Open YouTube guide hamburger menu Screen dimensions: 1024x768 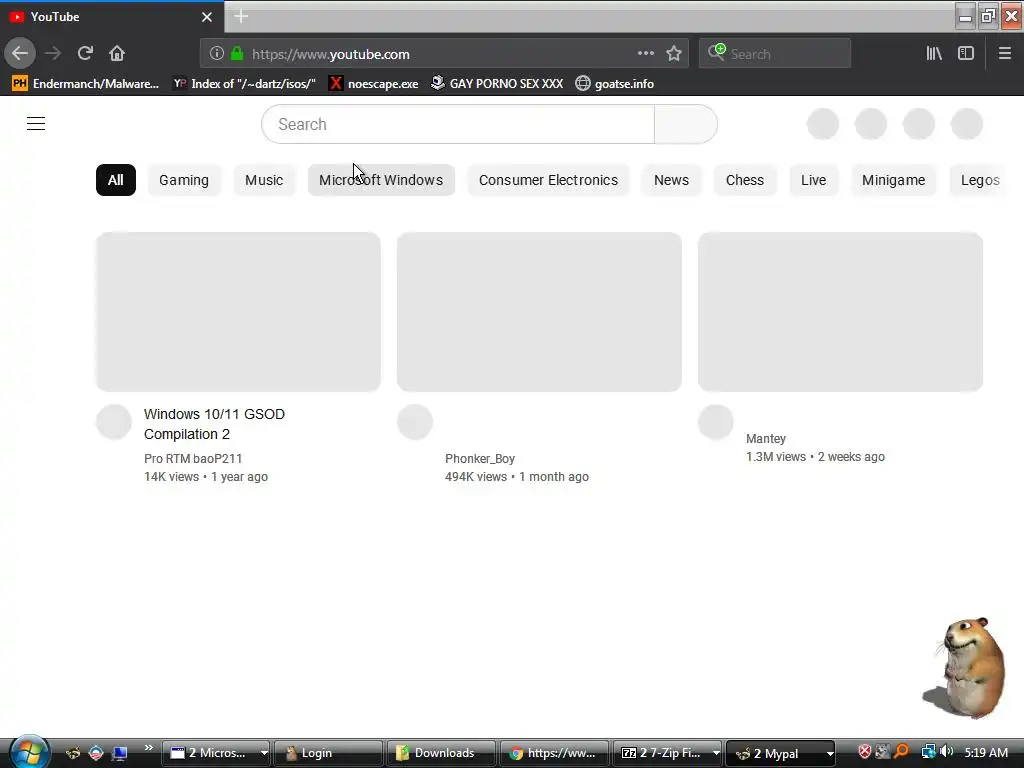pyautogui.click(x=36, y=123)
